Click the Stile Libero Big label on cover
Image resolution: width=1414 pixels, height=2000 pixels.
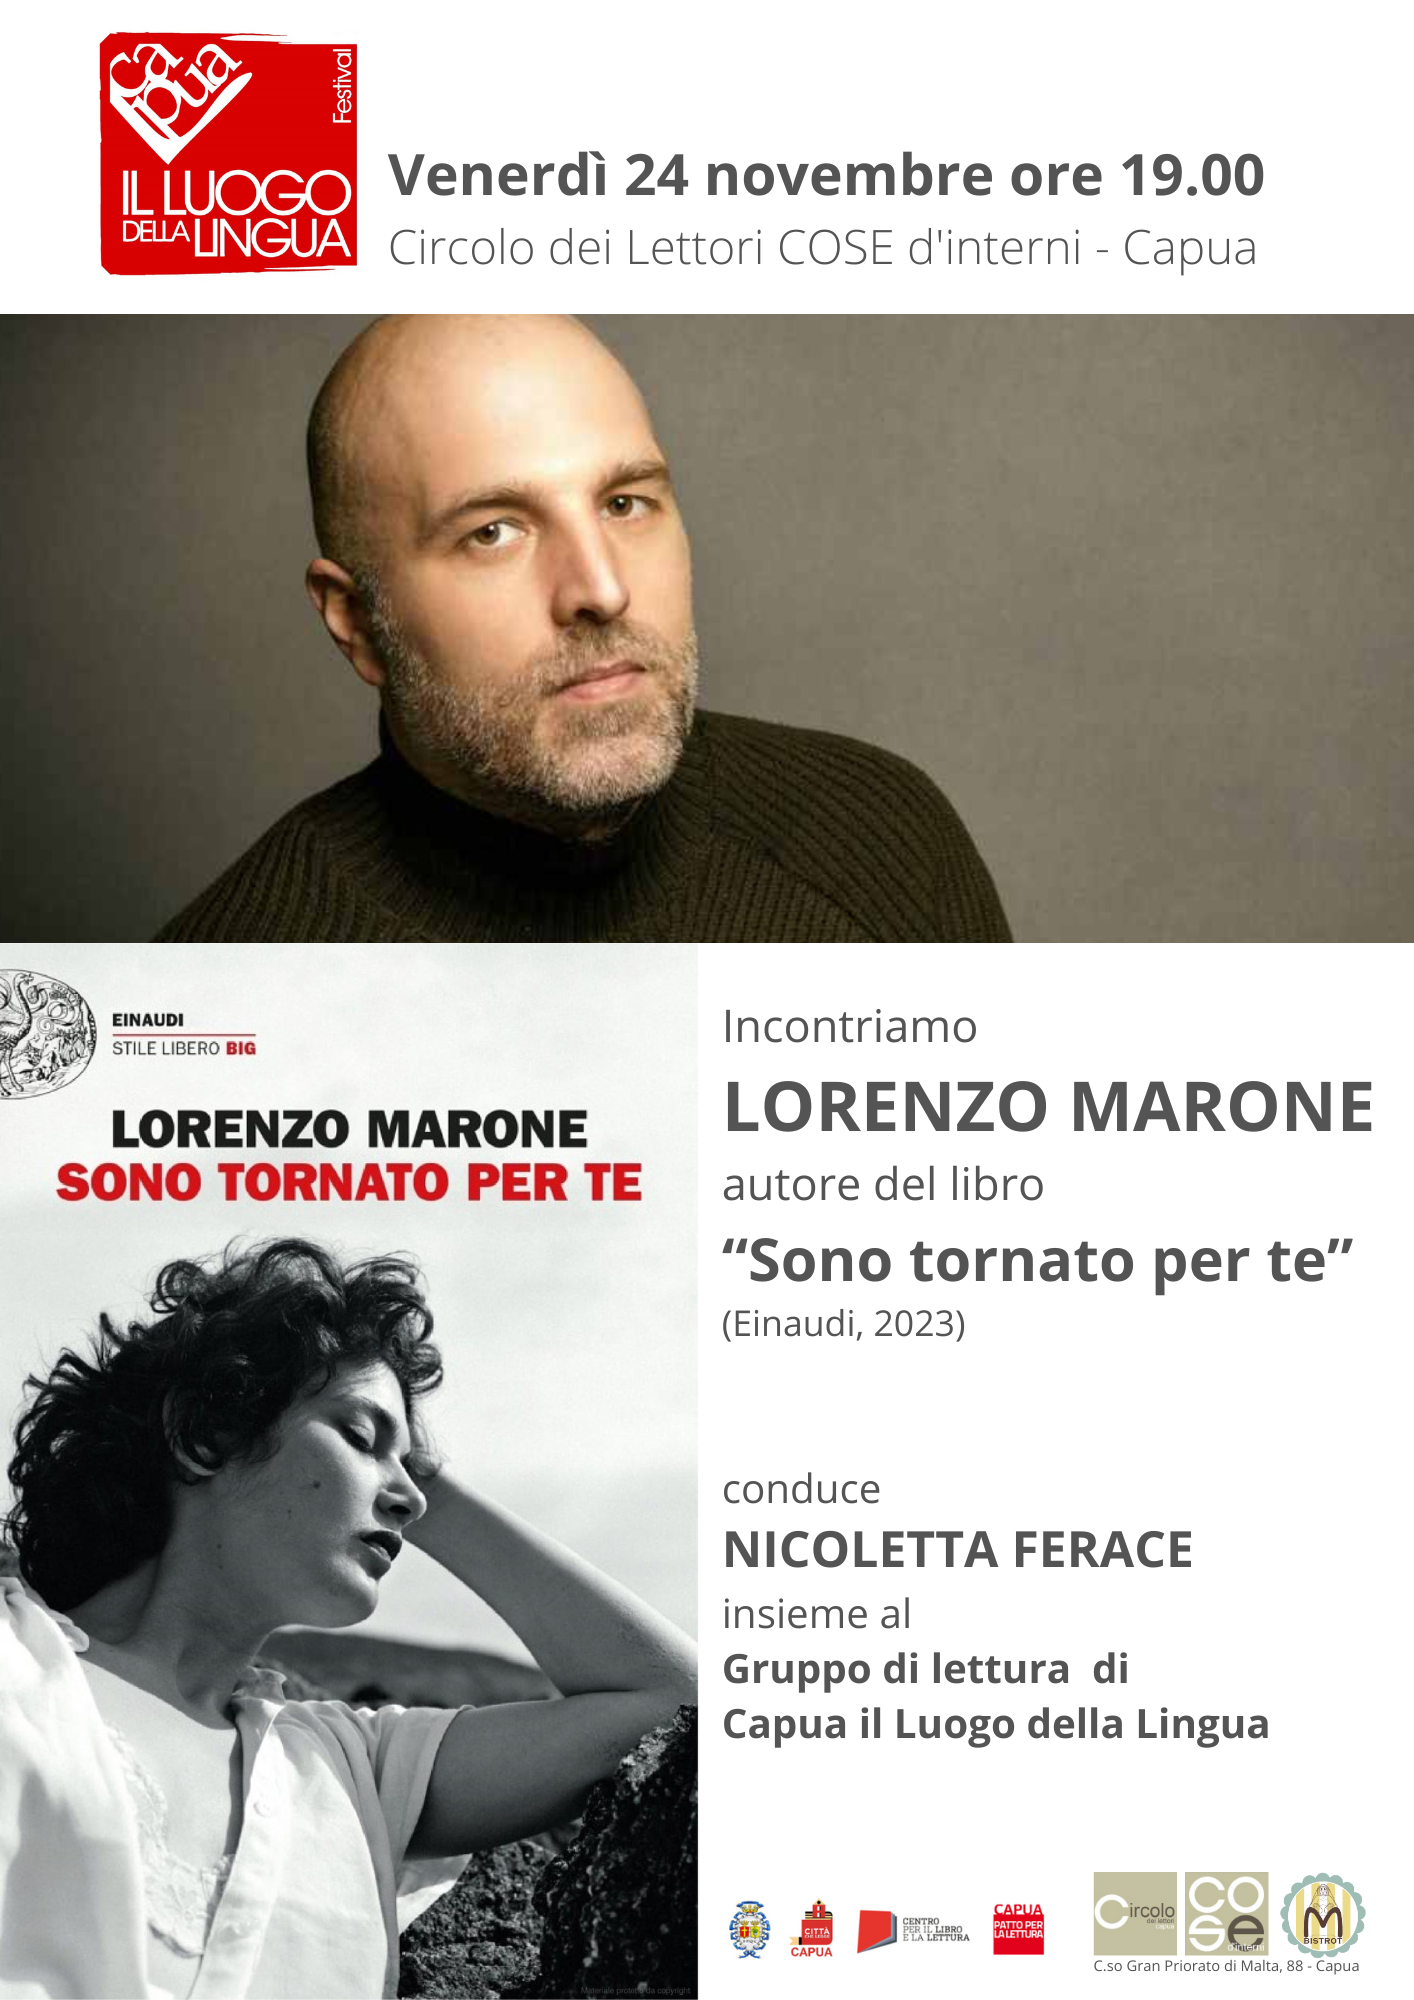tap(184, 1048)
